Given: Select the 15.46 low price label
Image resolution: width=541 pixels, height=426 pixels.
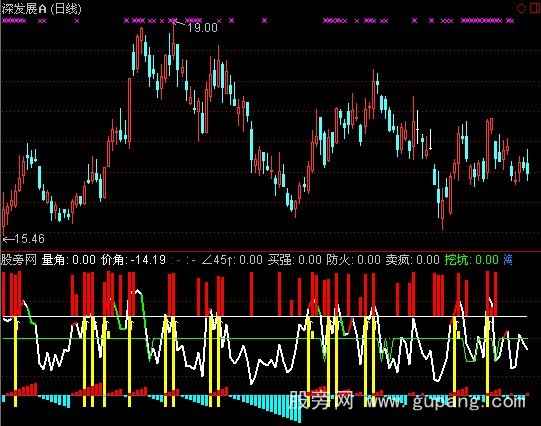Looking at the screenshot, I should (x=30, y=239).
